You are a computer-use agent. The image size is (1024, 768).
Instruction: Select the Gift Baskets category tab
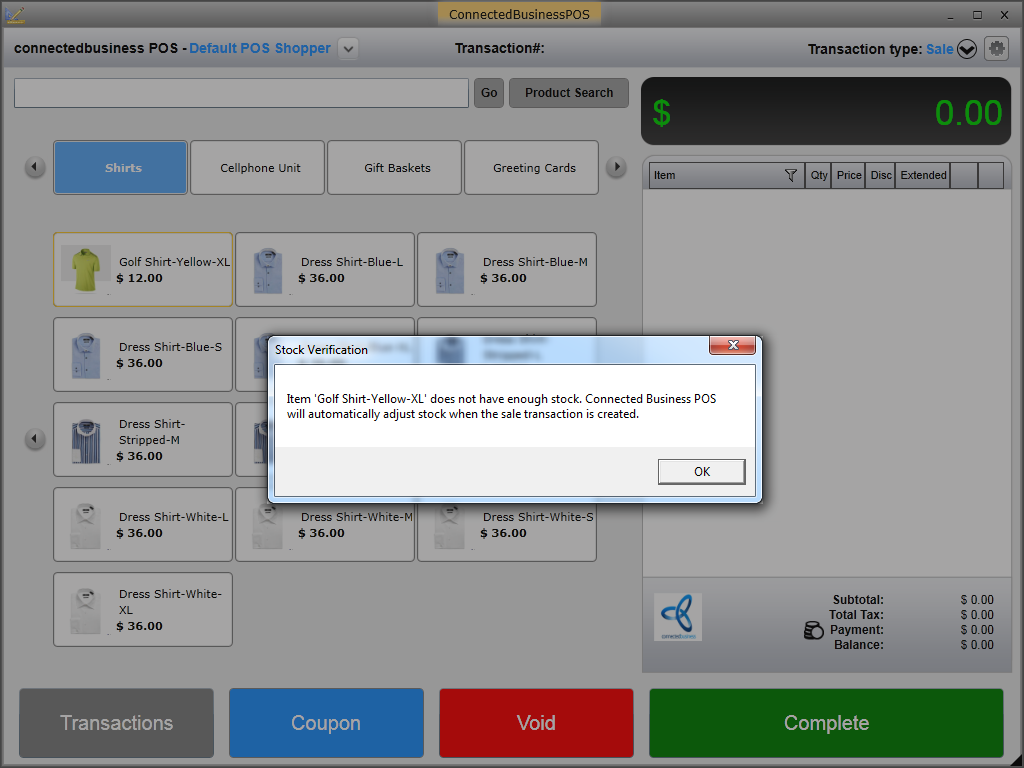pyautogui.click(x=394, y=168)
